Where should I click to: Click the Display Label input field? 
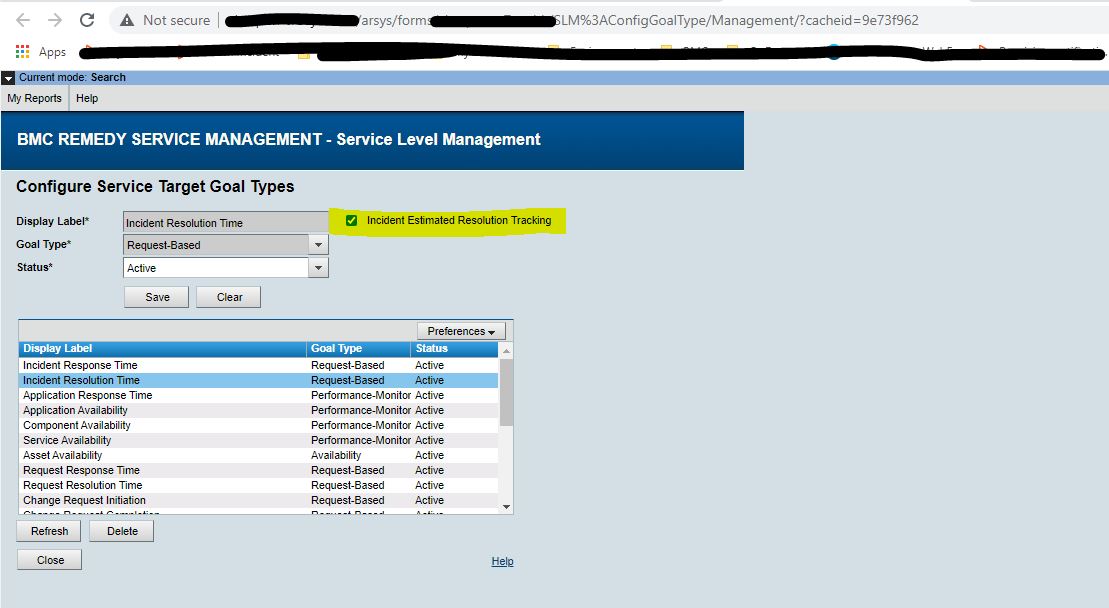225,222
